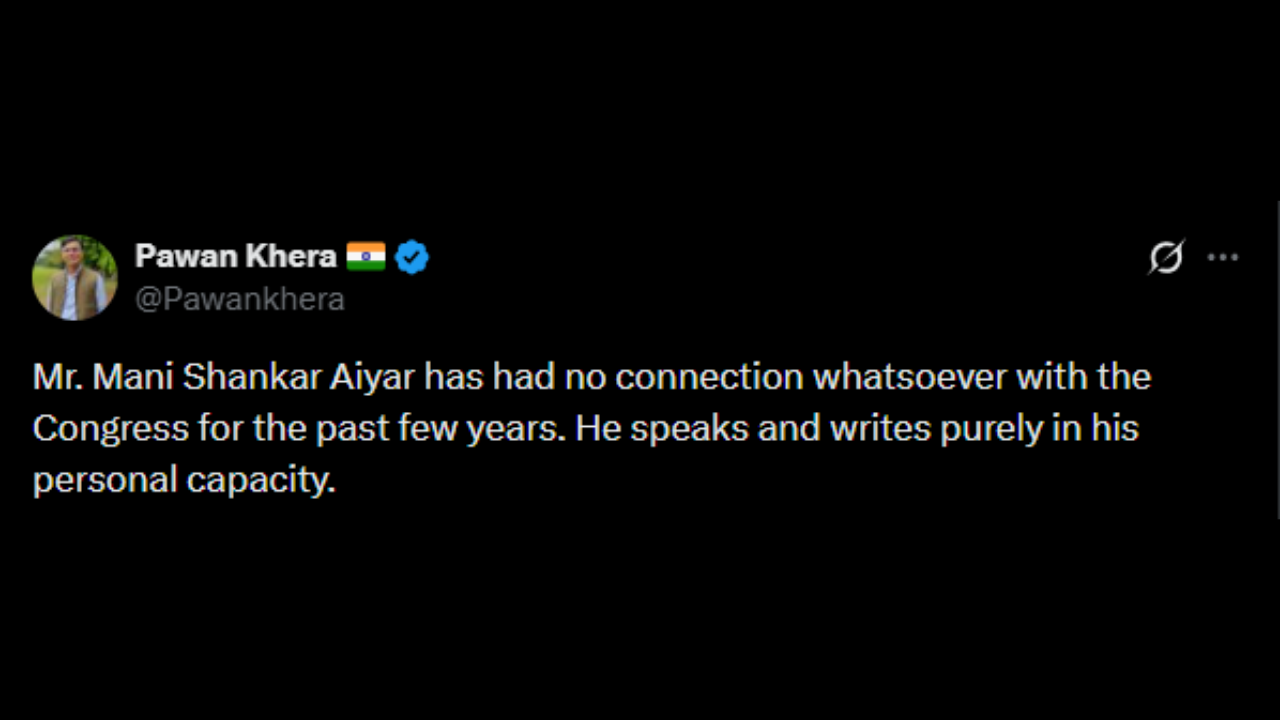Click the @Pawankhera username handle
1280x720 pixels.
click(x=240, y=299)
